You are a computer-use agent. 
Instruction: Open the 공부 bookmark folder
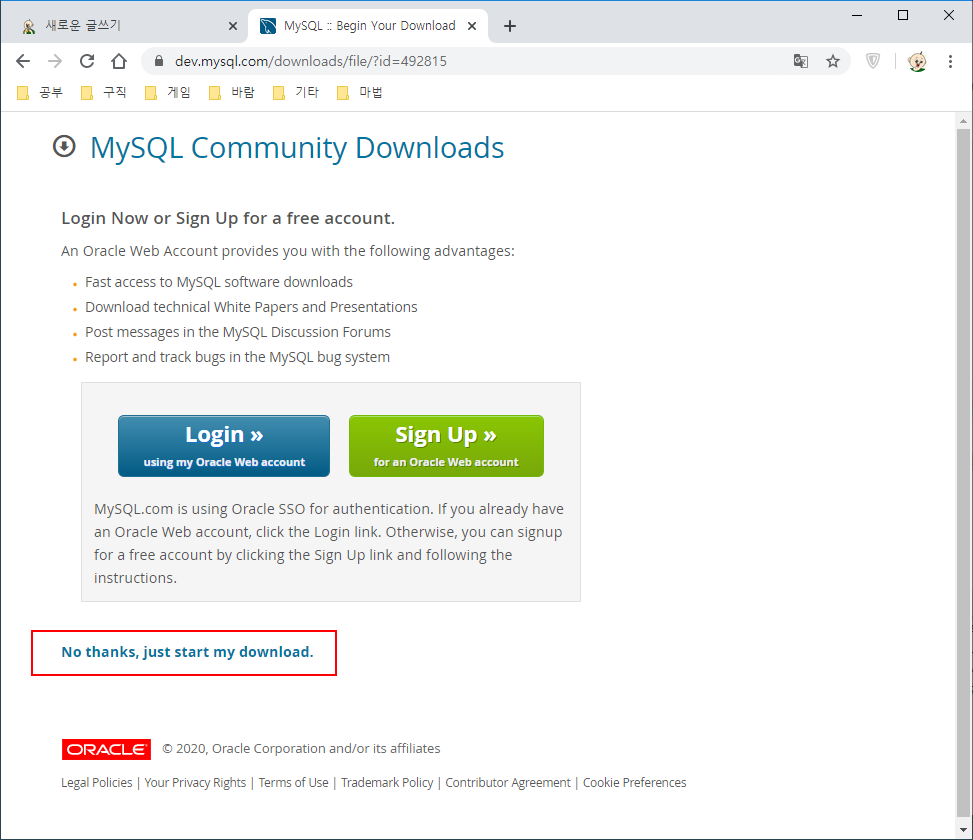click(40, 92)
